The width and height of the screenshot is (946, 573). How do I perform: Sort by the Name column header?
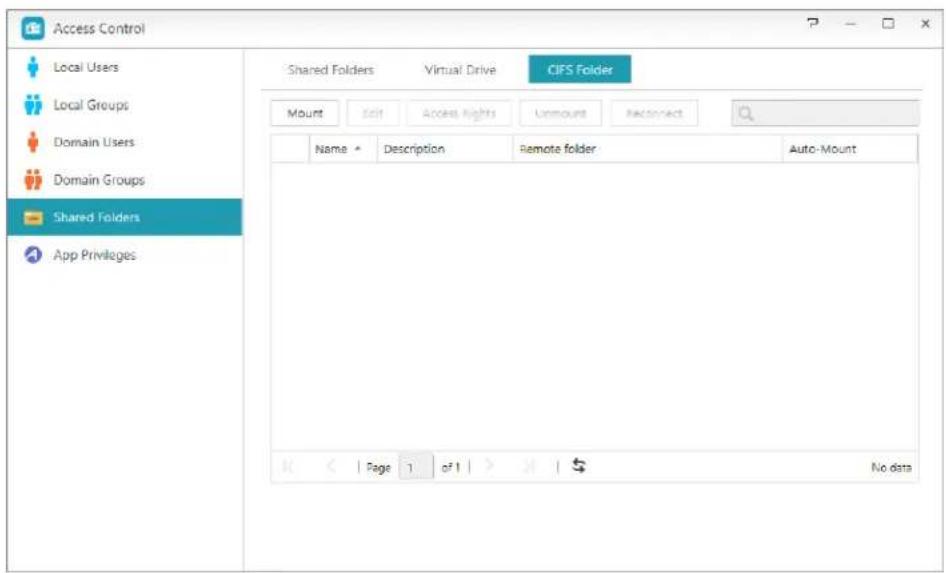point(343,149)
